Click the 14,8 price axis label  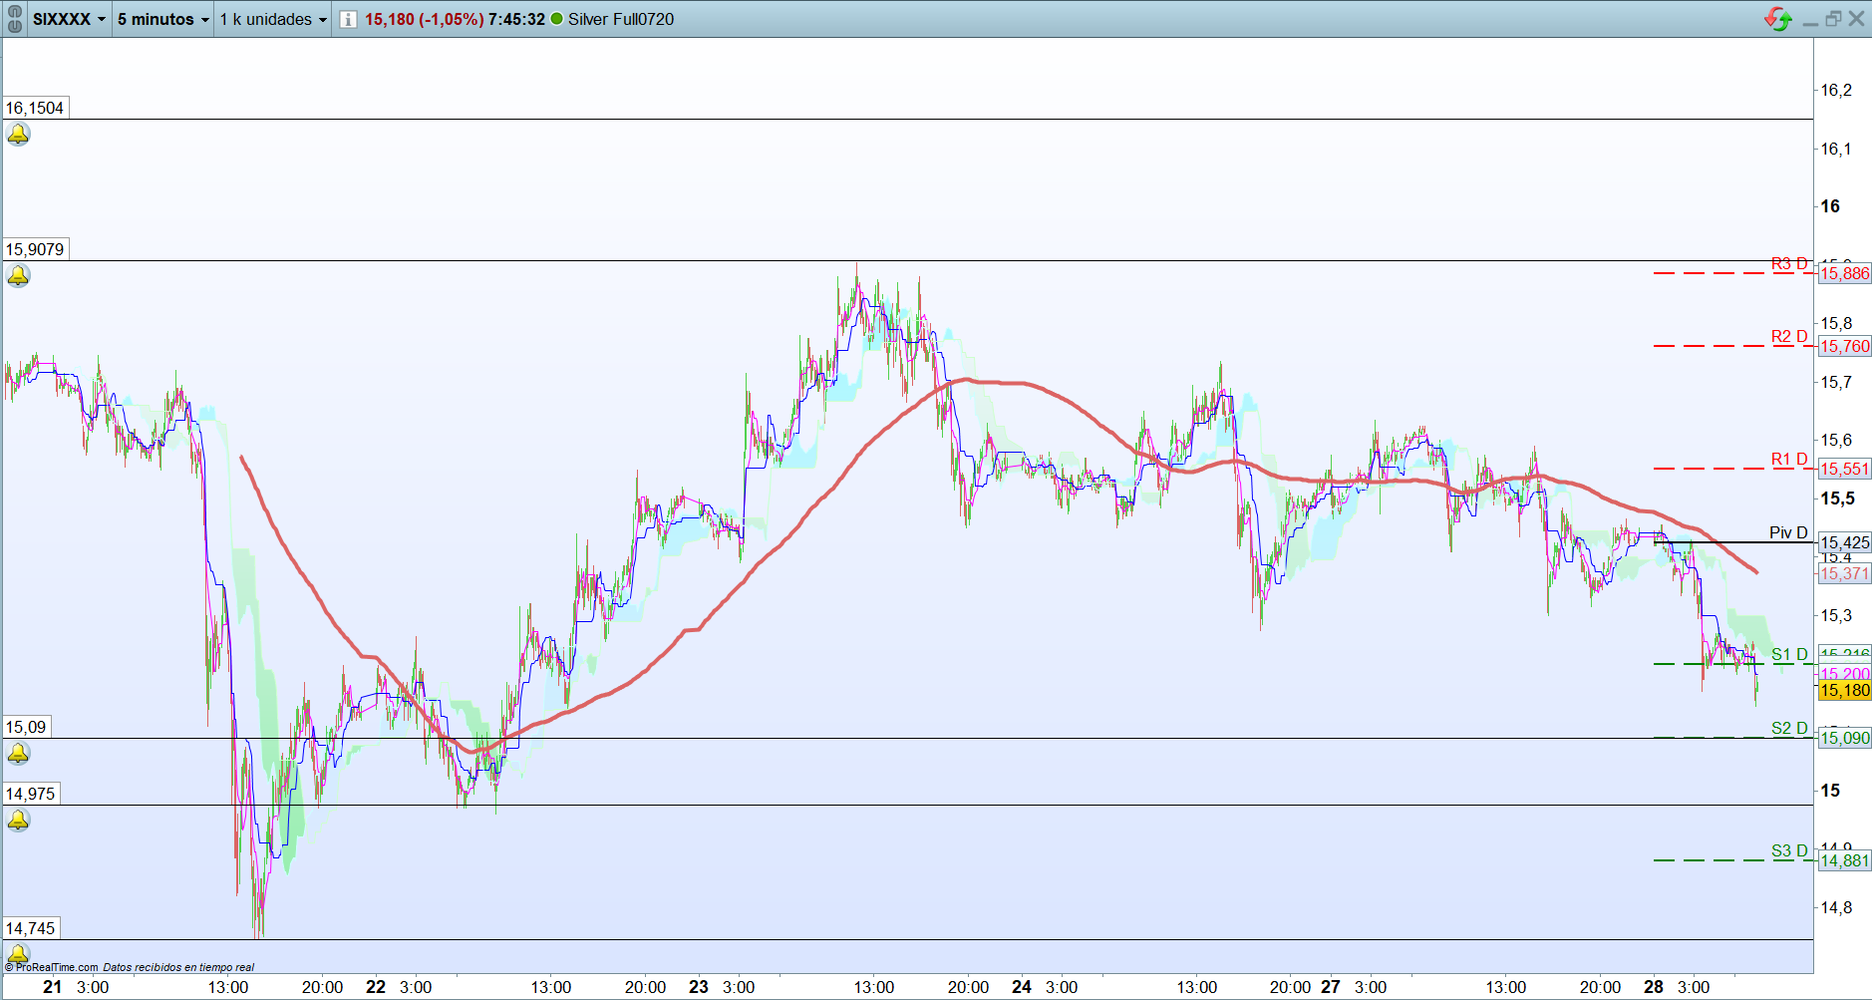tap(1836, 908)
